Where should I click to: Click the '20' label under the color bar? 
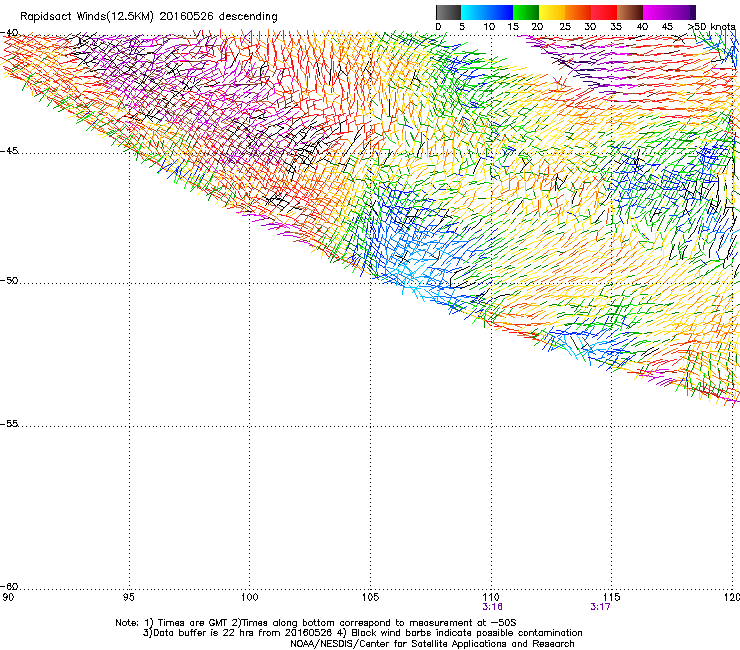(537, 27)
